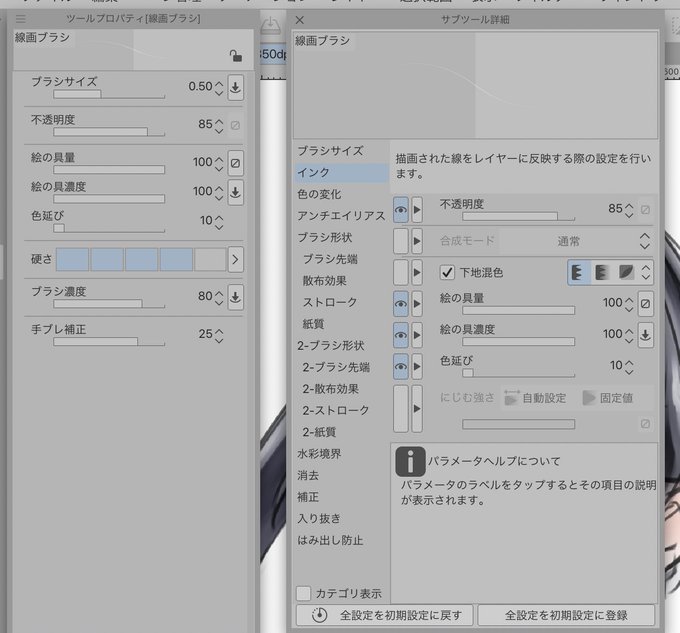Click 全設定を初期設定に登録 button
680x633 pixels.
coord(566,615)
